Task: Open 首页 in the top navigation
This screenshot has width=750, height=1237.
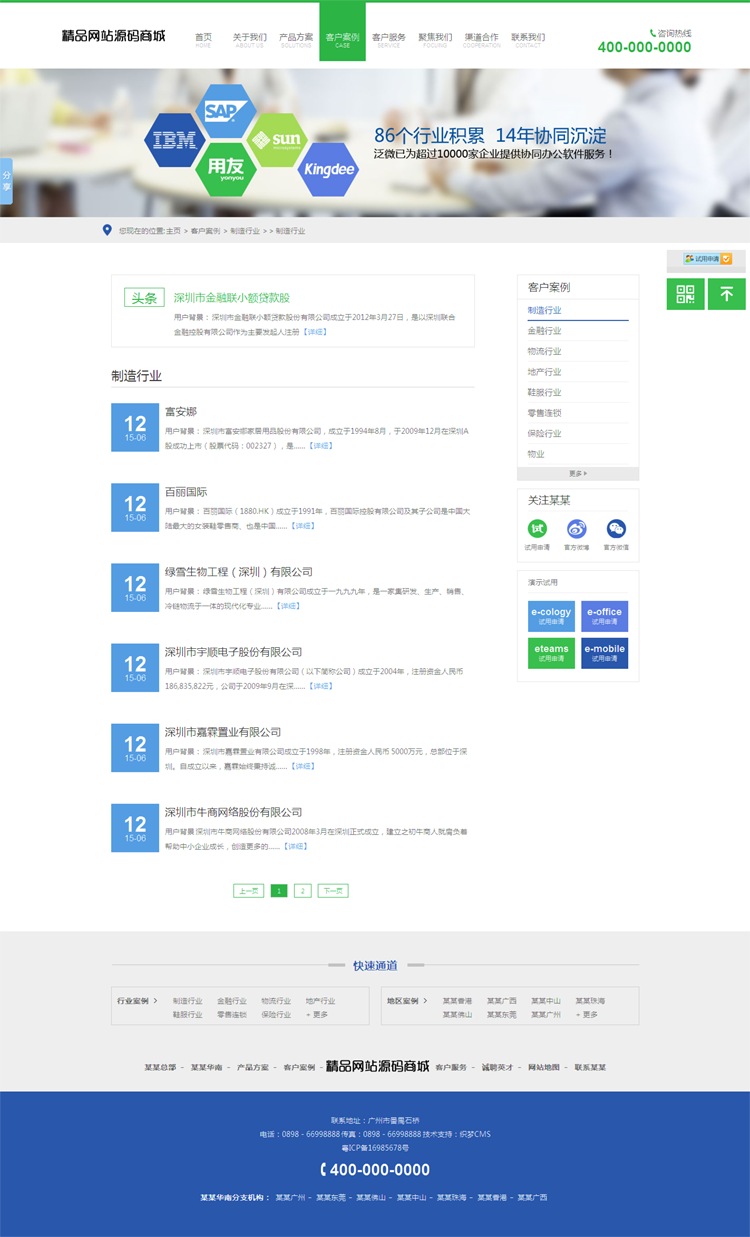Action: (203, 39)
